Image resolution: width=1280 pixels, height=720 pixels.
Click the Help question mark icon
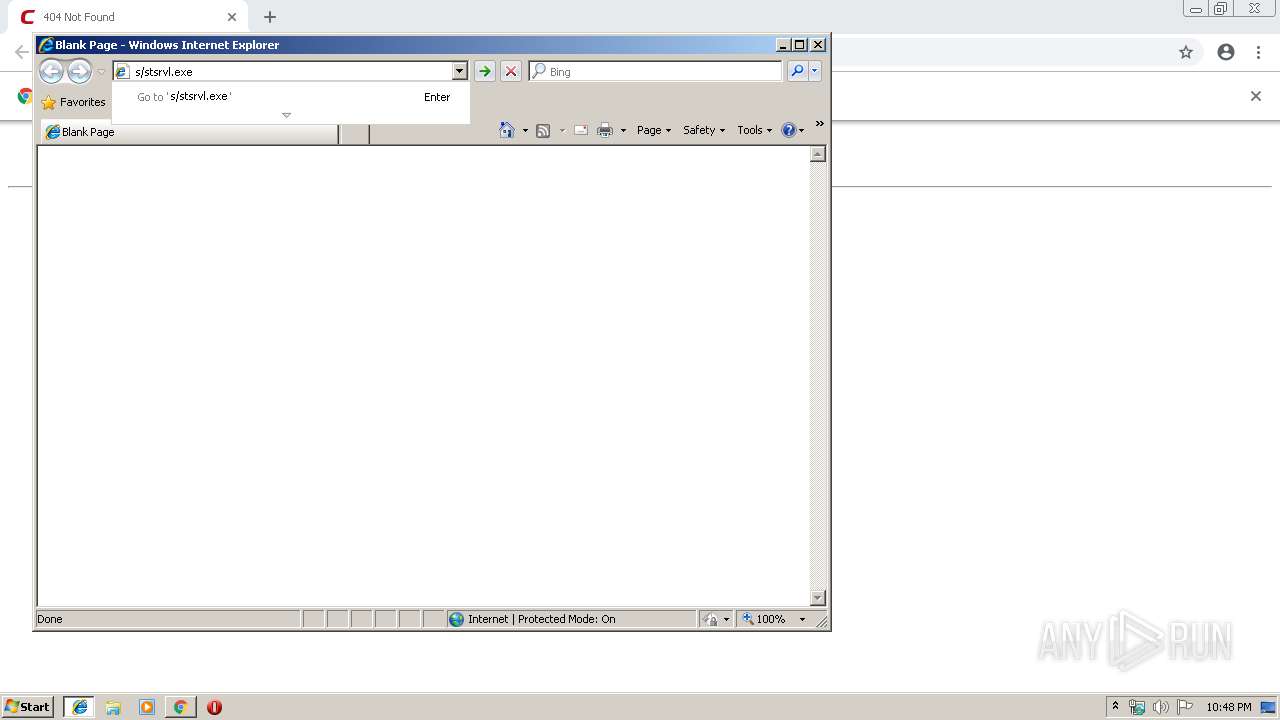(788, 130)
